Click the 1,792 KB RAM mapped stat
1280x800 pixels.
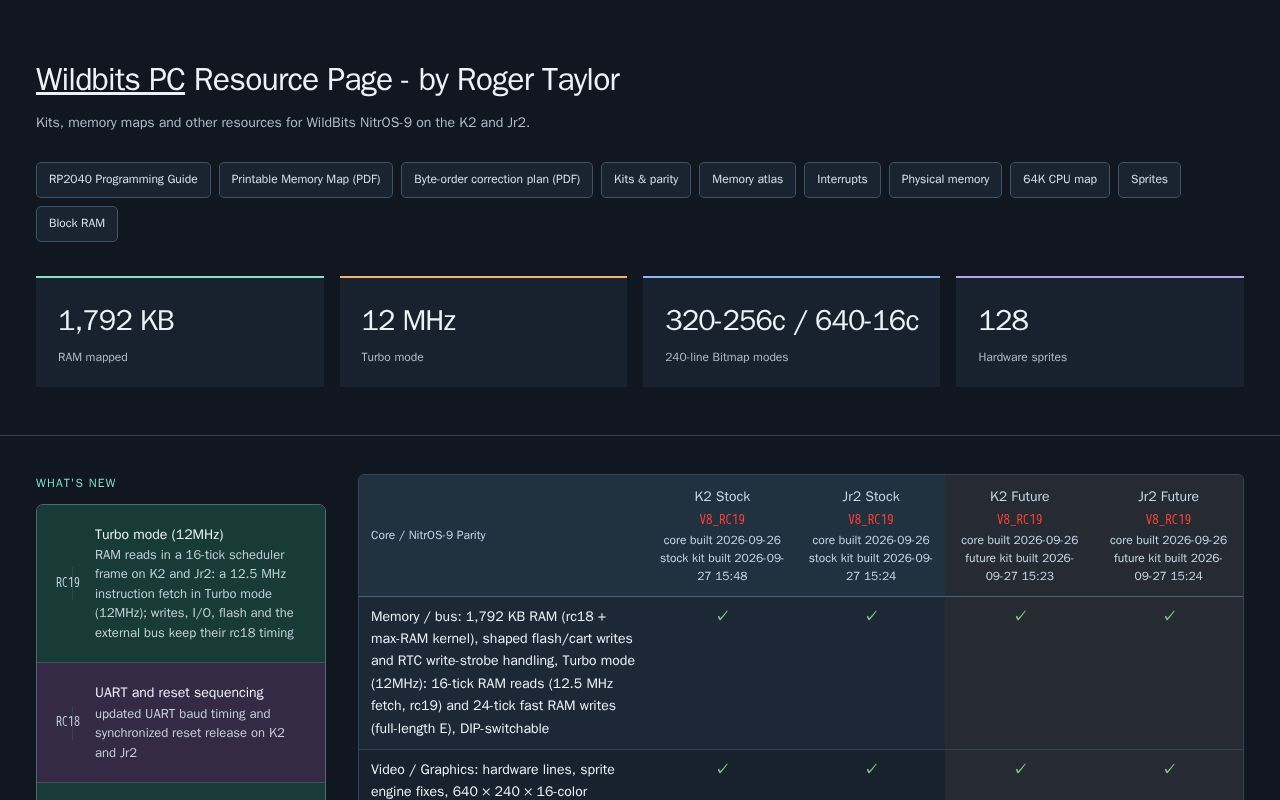(180, 332)
